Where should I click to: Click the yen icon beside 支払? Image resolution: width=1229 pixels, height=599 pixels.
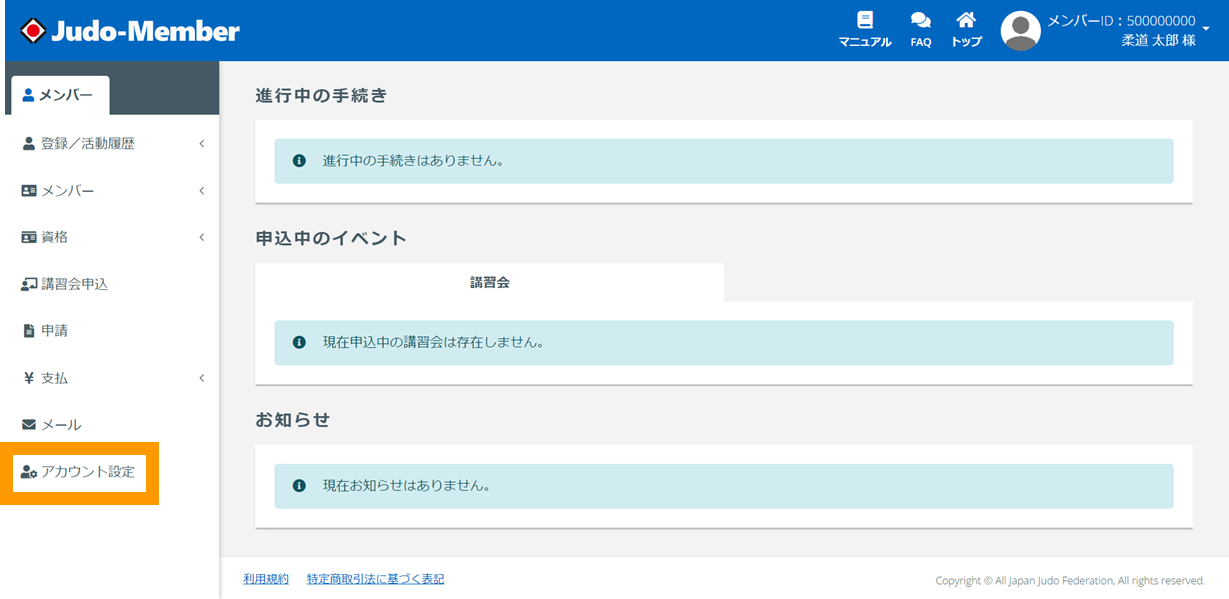(x=29, y=378)
